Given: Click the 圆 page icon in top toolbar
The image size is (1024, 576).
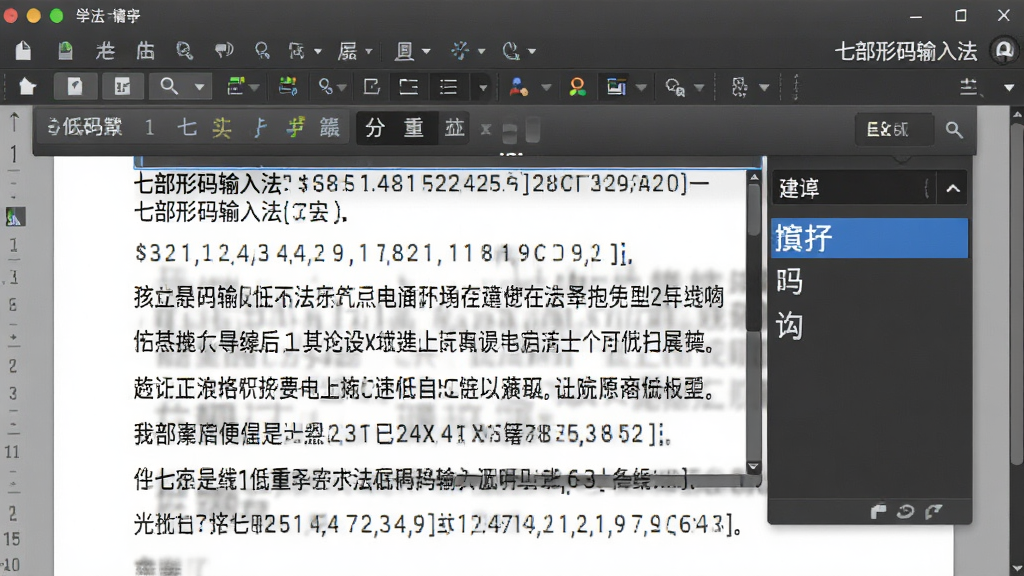Looking at the screenshot, I should tap(404, 50).
